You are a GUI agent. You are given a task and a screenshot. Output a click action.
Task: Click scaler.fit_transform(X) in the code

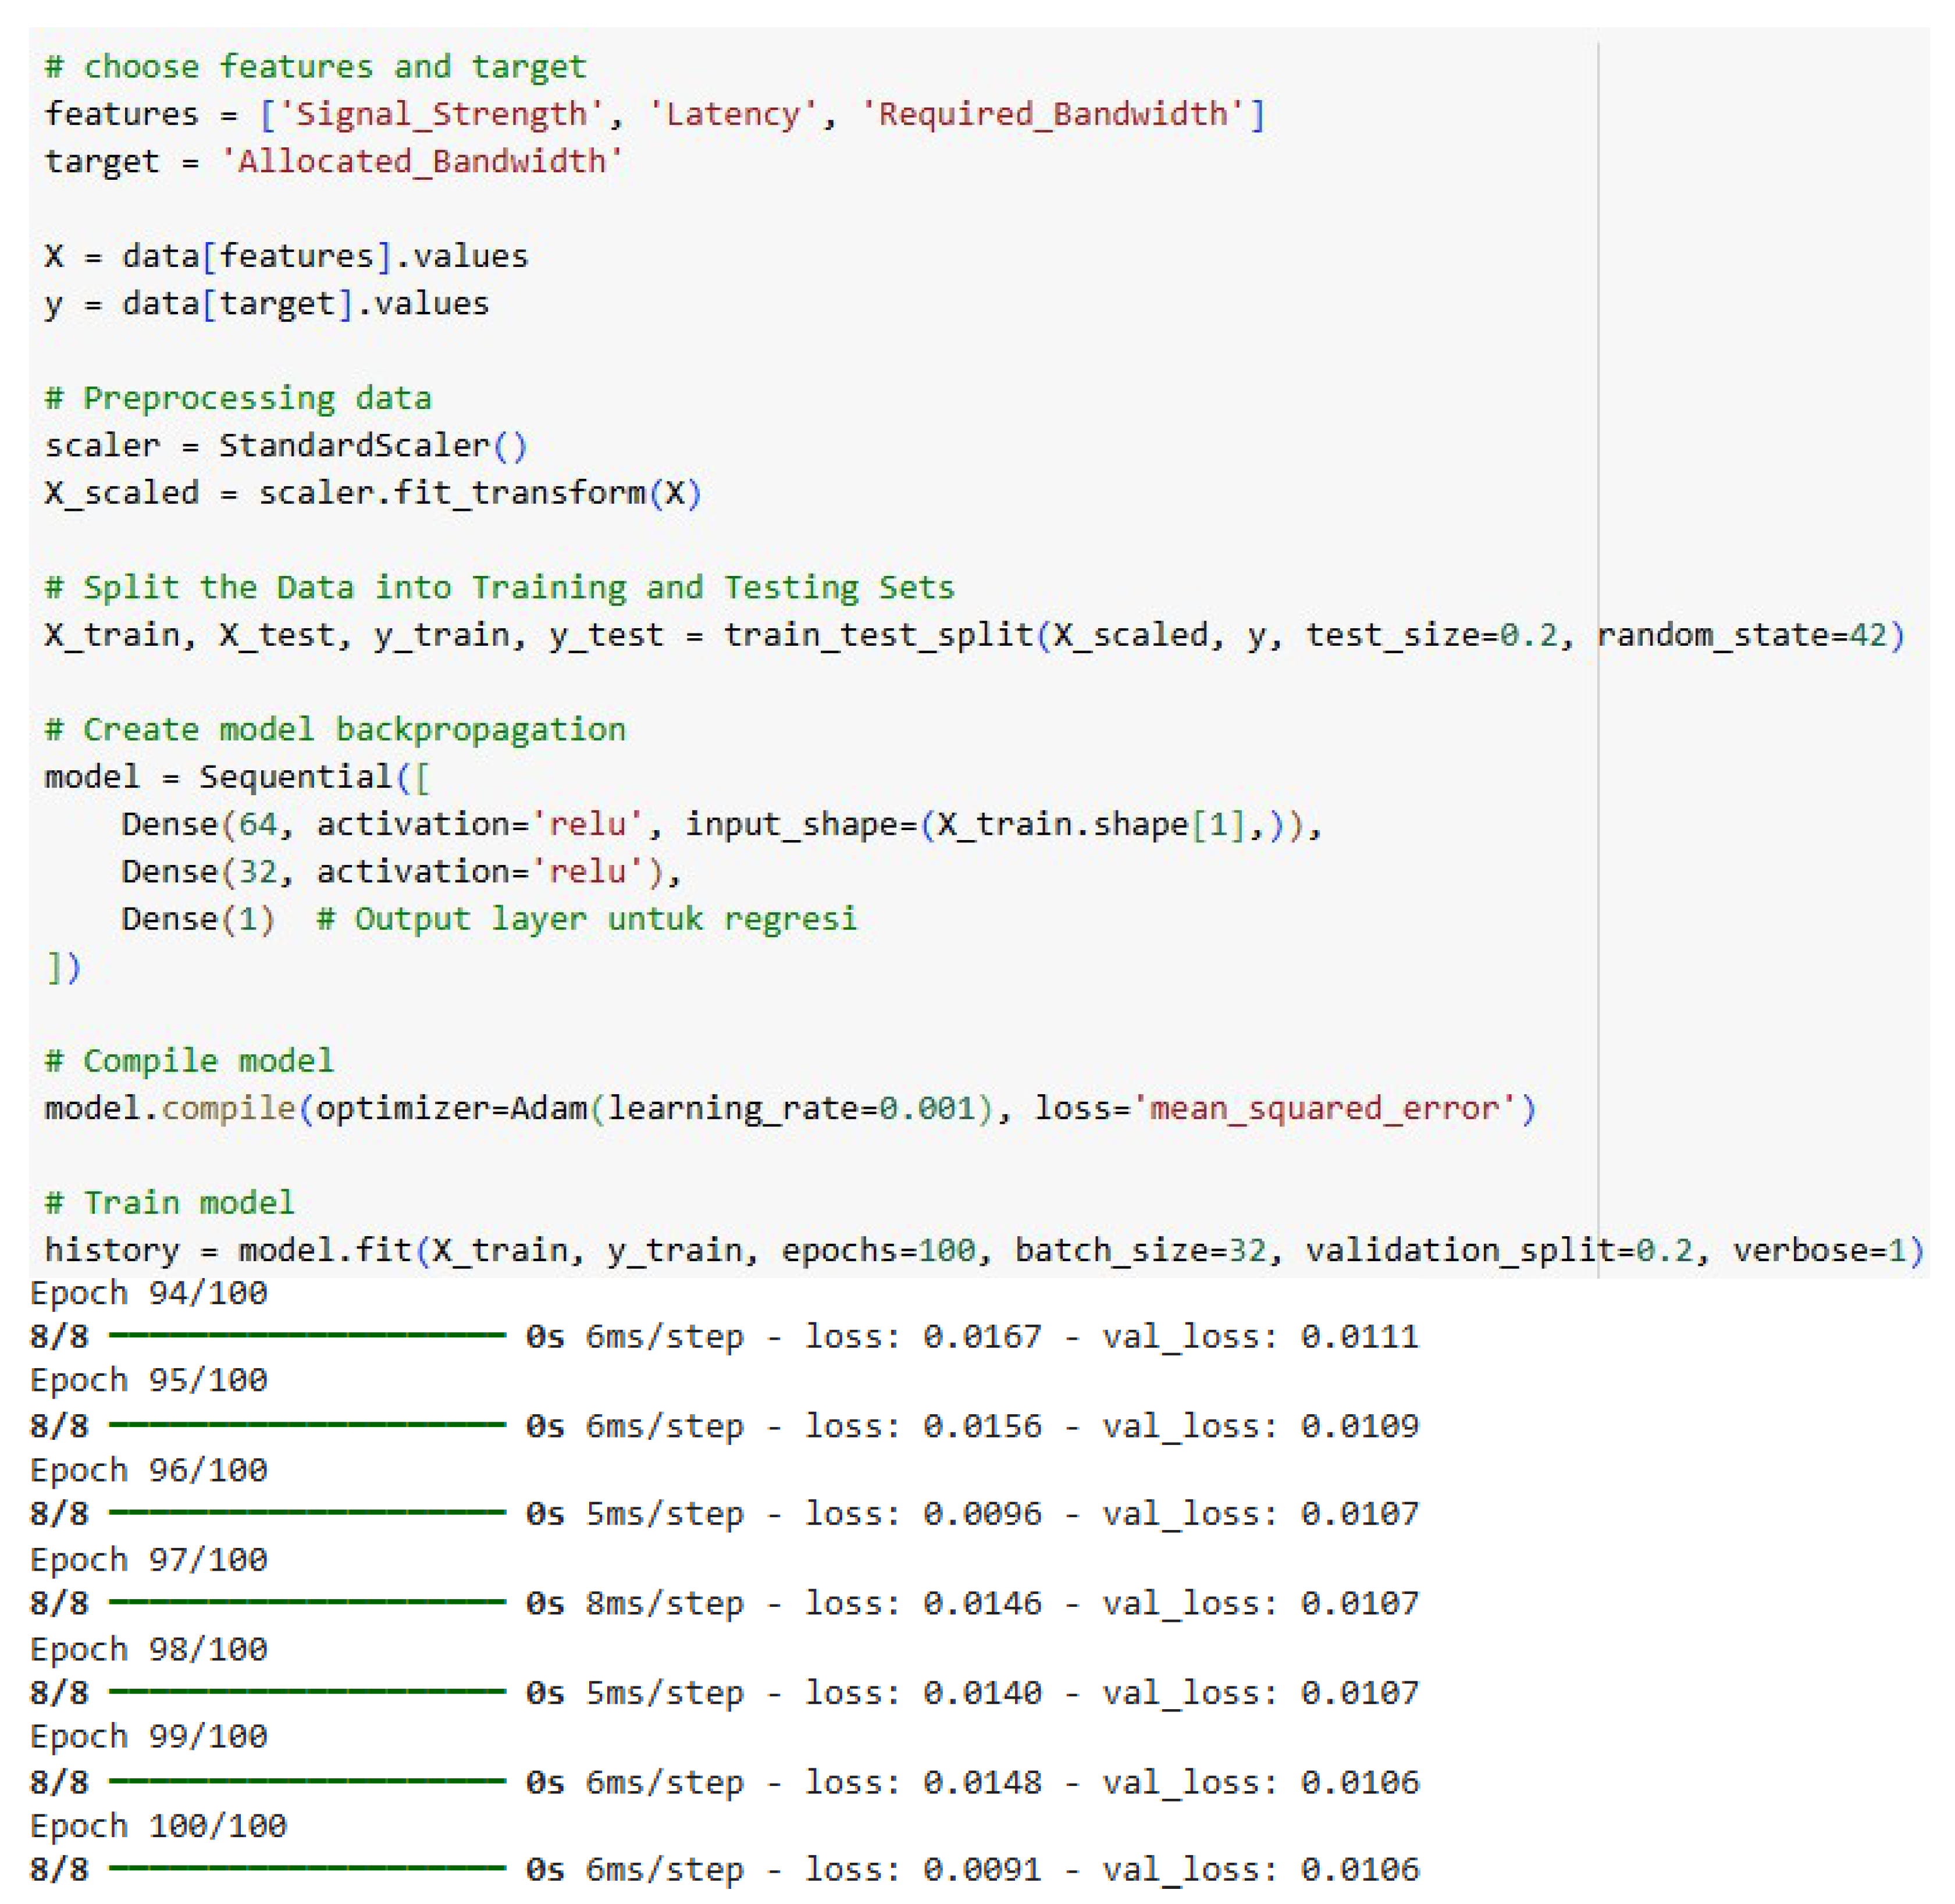click(x=480, y=493)
